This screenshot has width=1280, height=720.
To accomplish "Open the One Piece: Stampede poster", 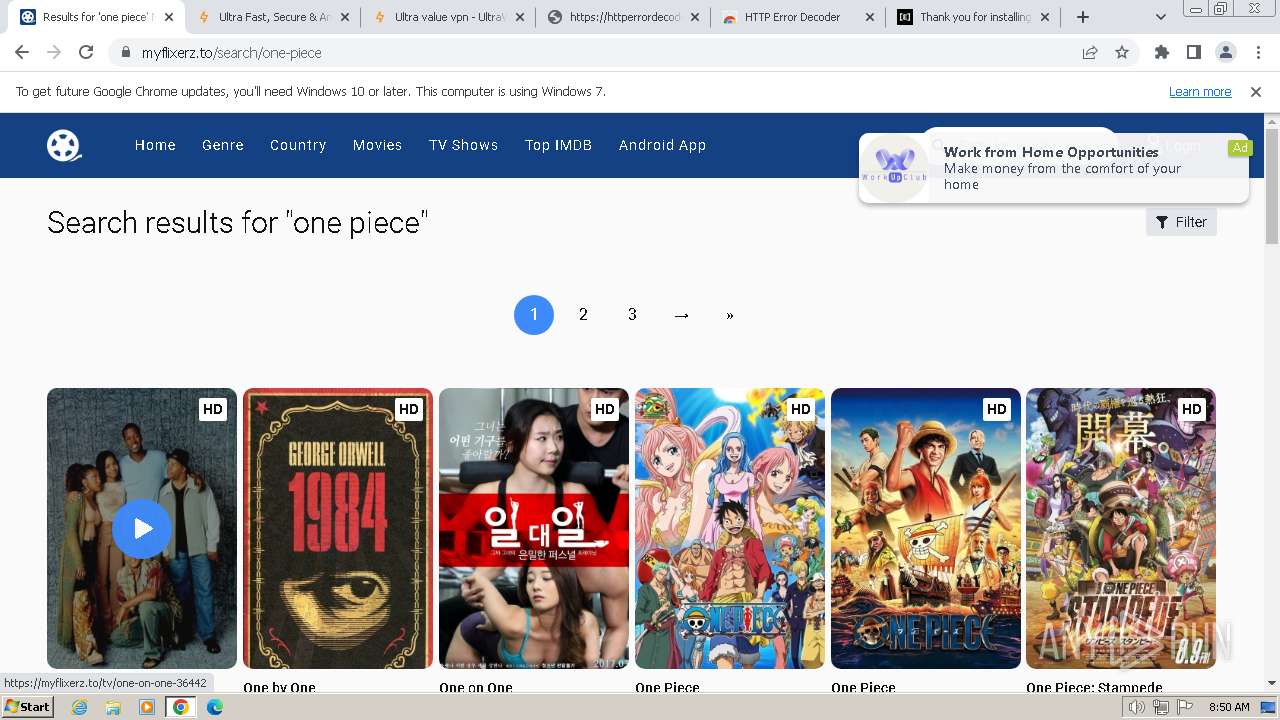I will [x=1121, y=528].
